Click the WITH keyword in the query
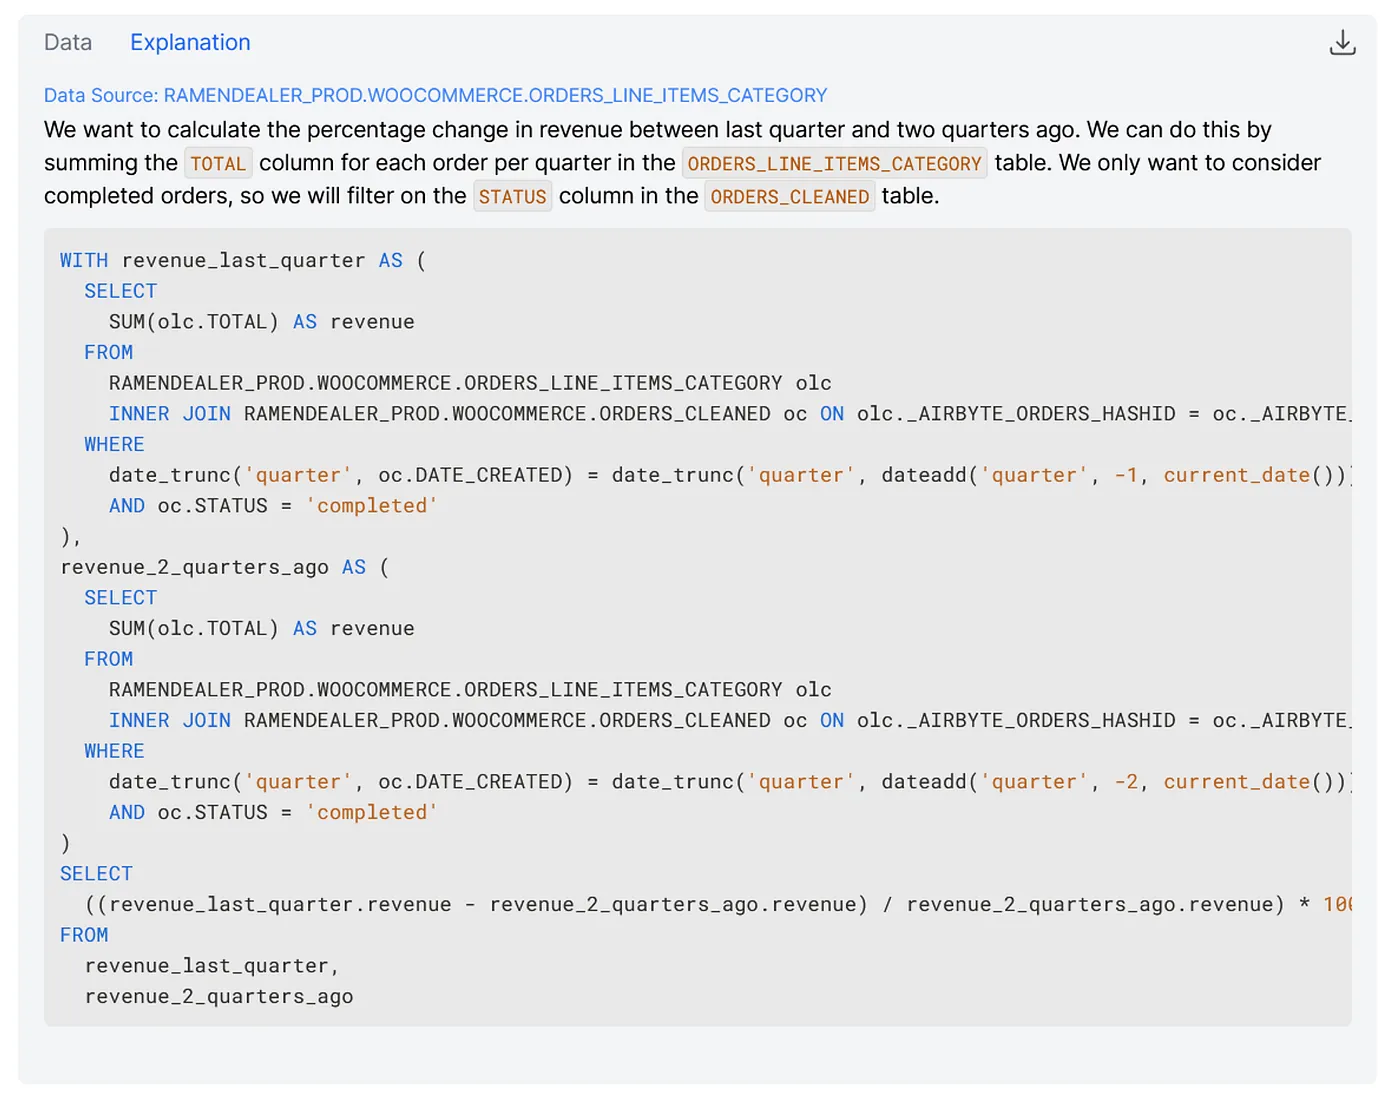This screenshot has height=1102, width=1400. coord(84,261)
